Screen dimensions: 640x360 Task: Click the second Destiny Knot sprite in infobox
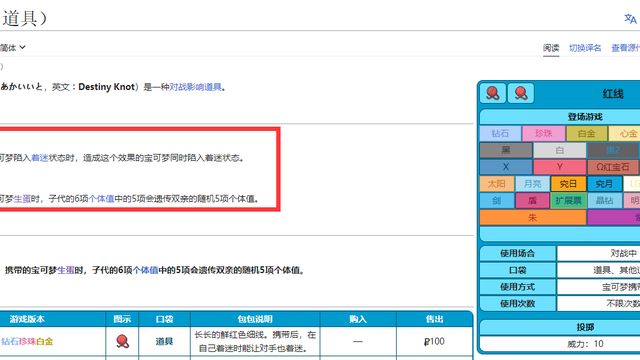coord(520,93)
